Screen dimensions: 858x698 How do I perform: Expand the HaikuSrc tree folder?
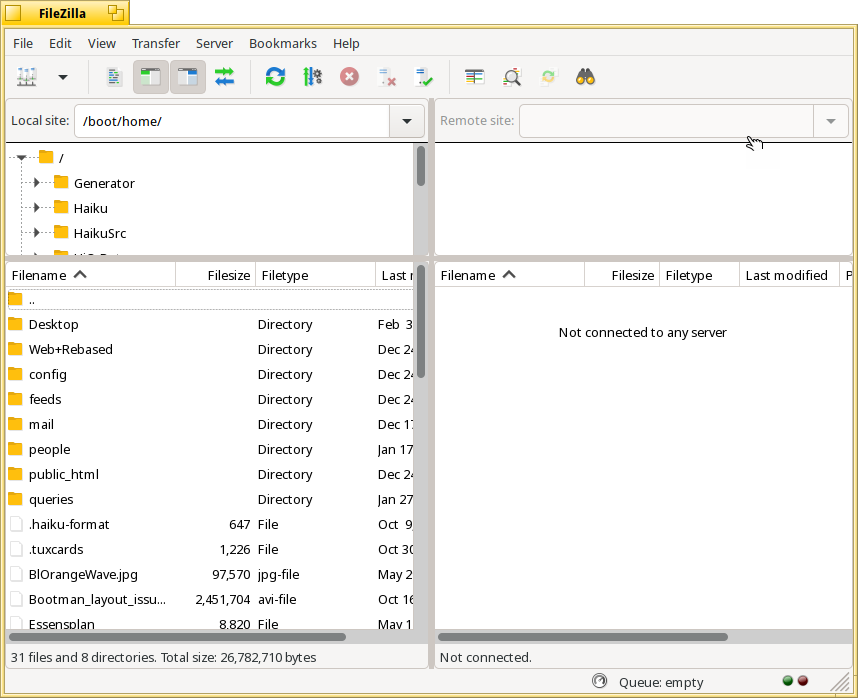pos(36,233)
